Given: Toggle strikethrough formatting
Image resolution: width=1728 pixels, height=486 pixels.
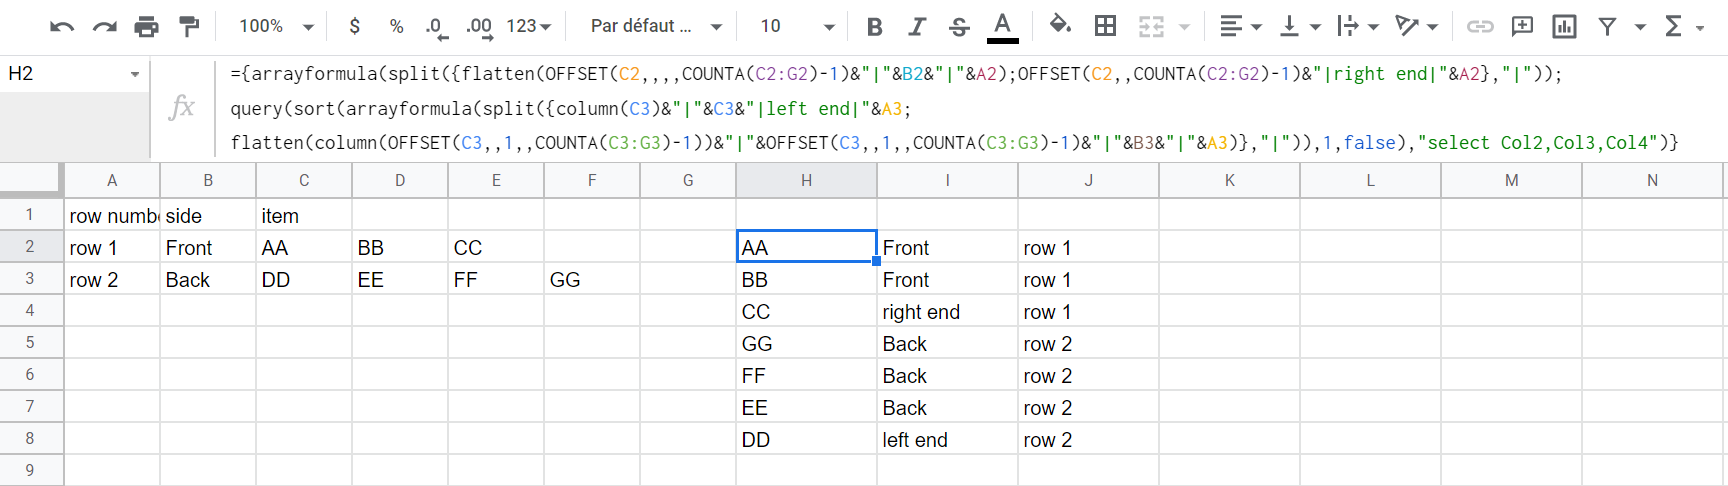Looking at the screenshot, I should click(959, 27).
